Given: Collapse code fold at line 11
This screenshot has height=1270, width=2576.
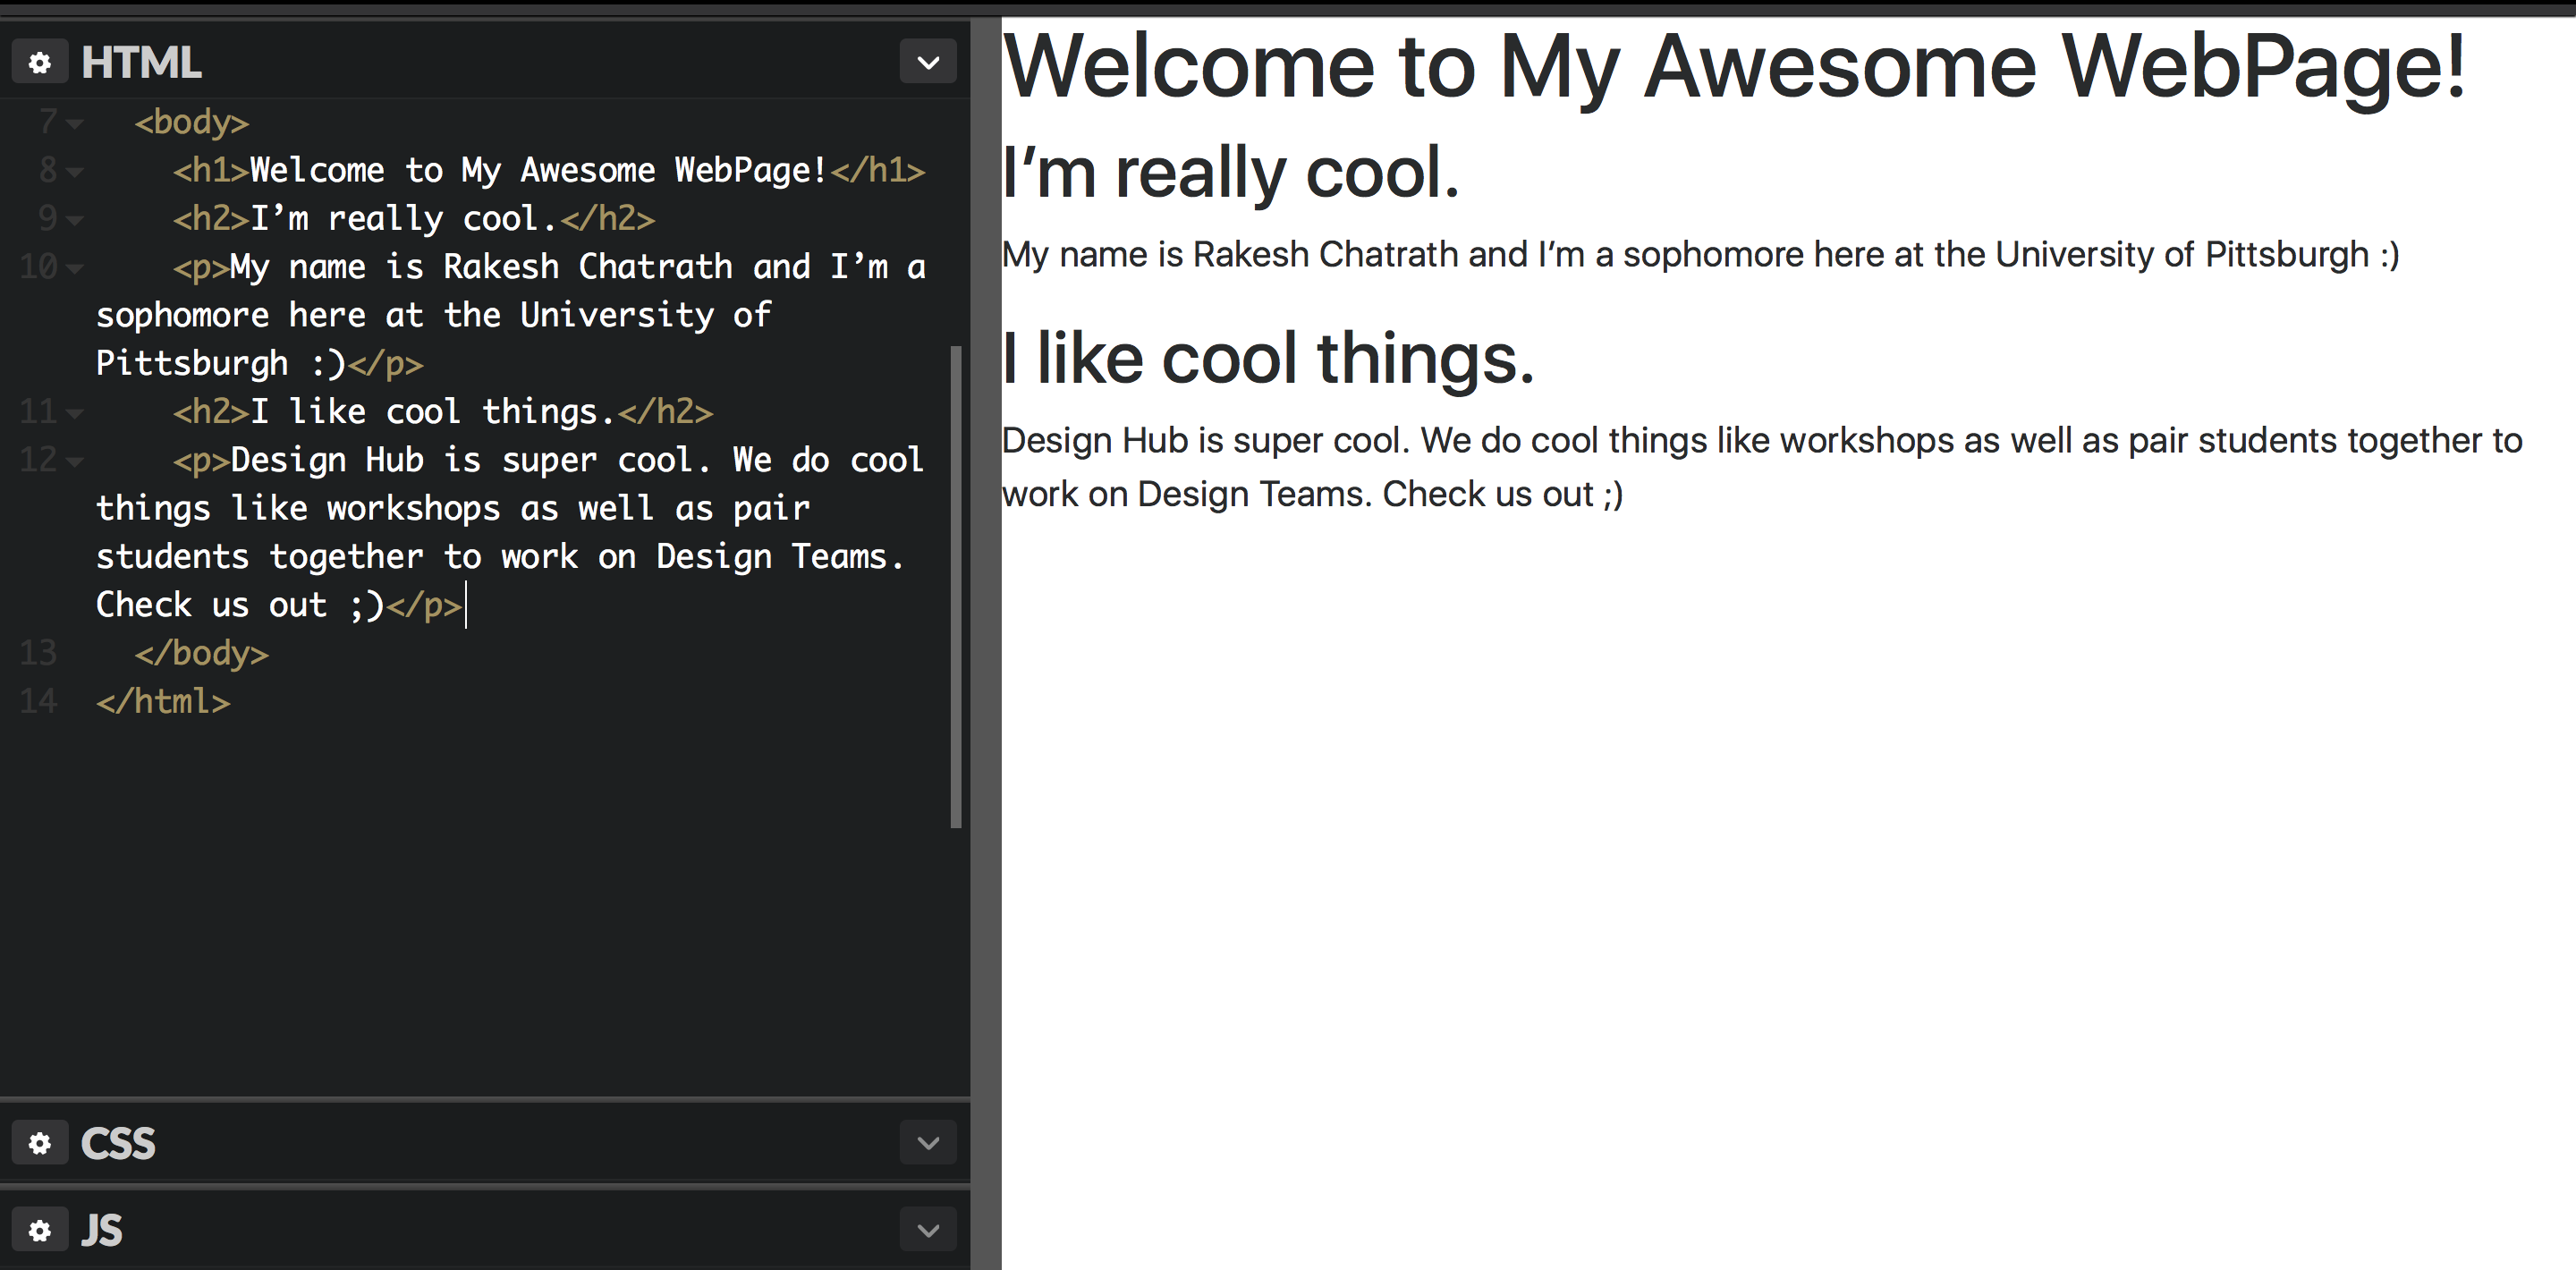Looking at the screenshot, I should tap(75, 413).
